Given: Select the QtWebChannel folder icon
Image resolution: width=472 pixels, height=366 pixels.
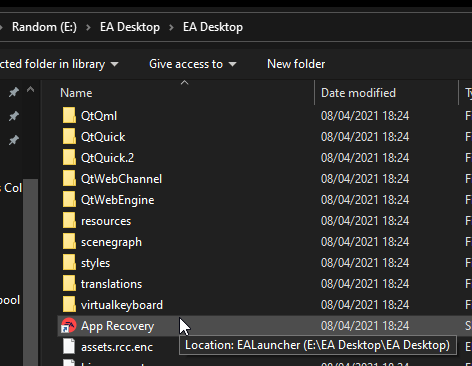Looking at the screenshot, I should pos(69,179).
